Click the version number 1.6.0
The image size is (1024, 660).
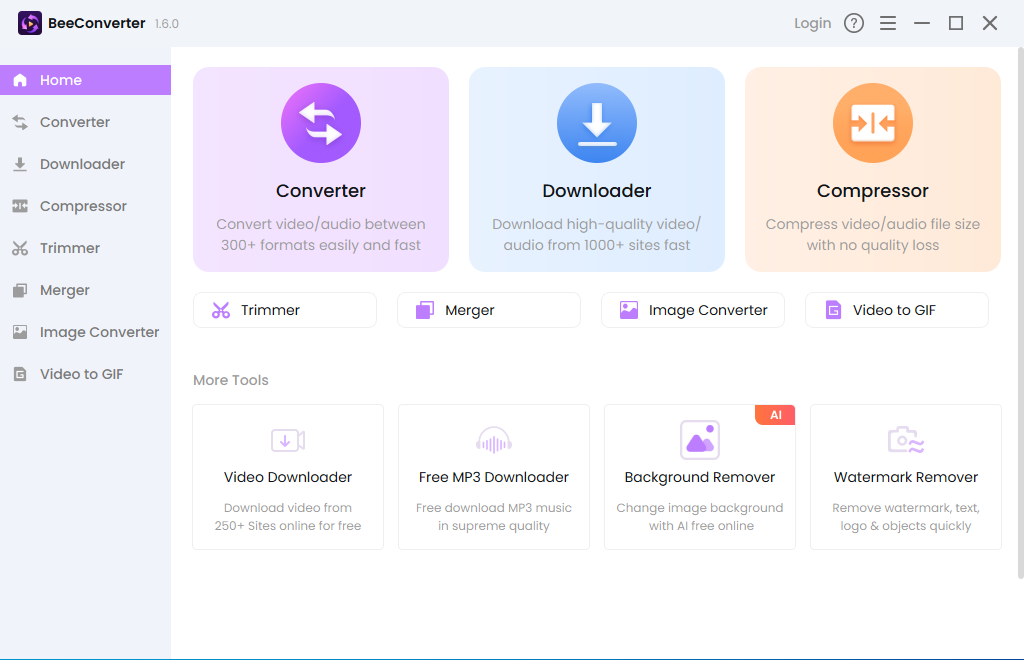pyautogui.click(x=167, y=24)
